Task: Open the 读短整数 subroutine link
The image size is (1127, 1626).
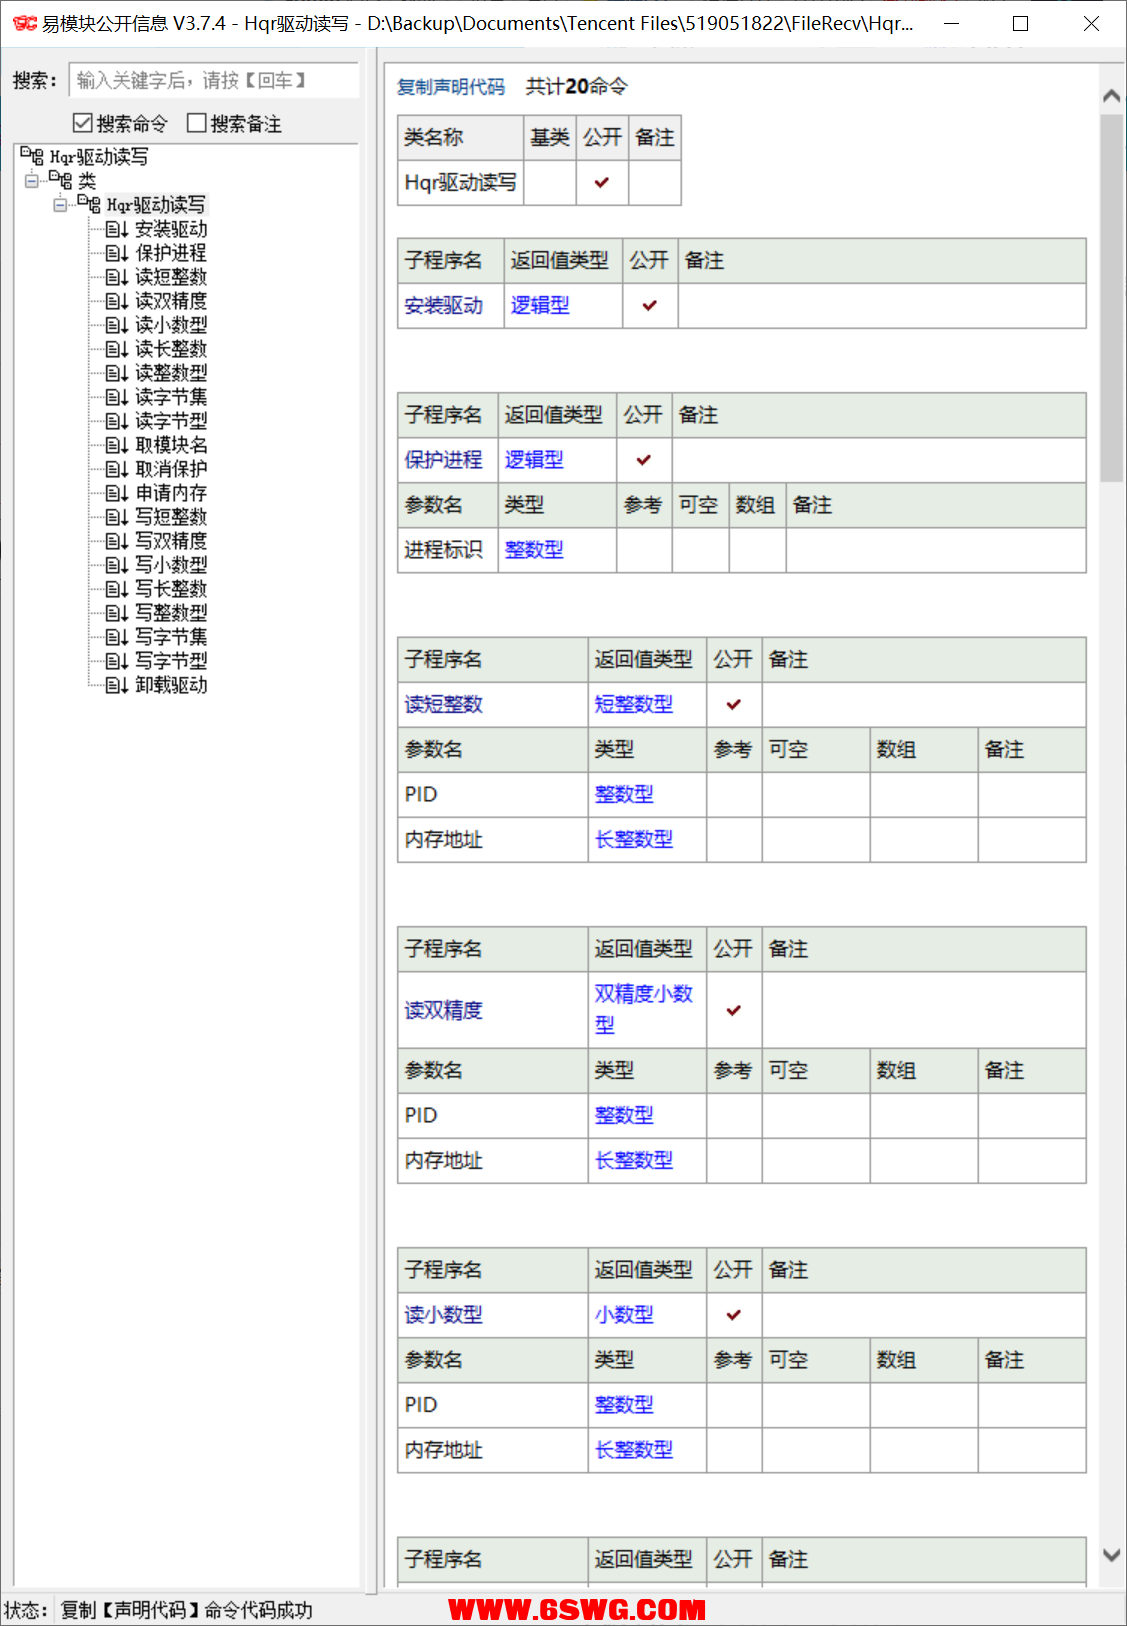Action: coord(443,704)
